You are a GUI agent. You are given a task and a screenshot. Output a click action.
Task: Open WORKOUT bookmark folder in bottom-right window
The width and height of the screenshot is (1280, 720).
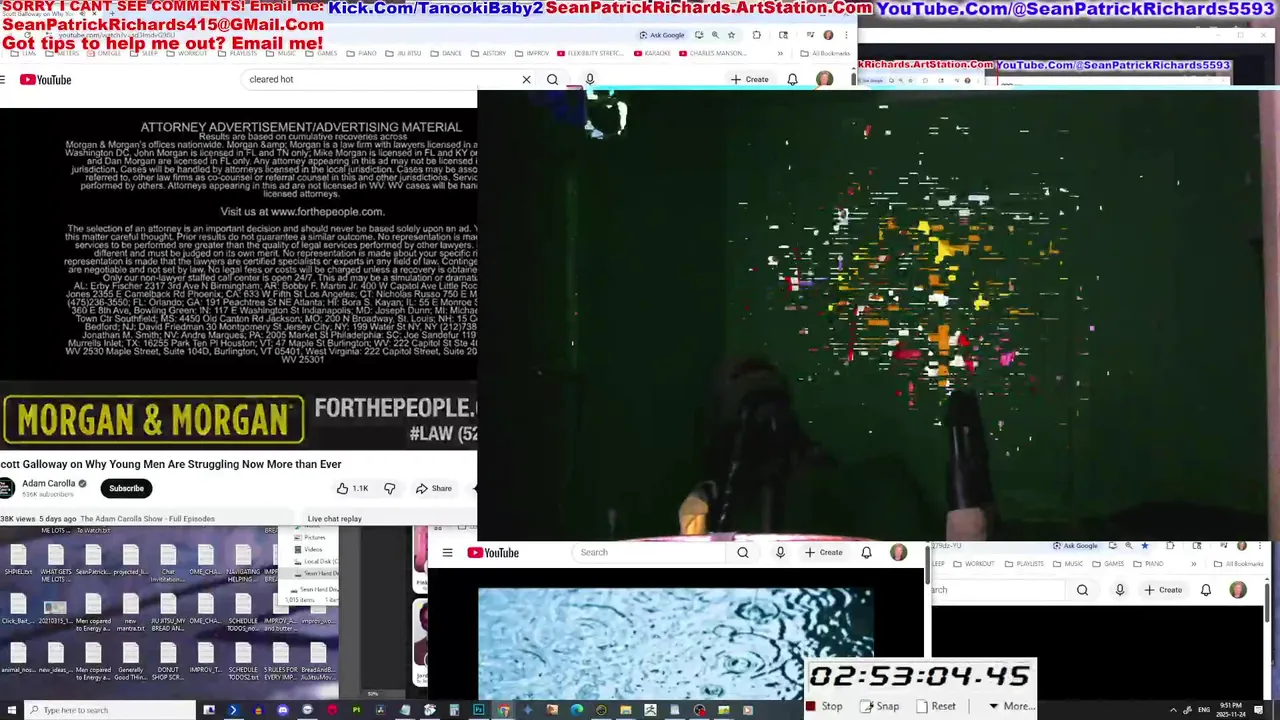click(975, 563)
